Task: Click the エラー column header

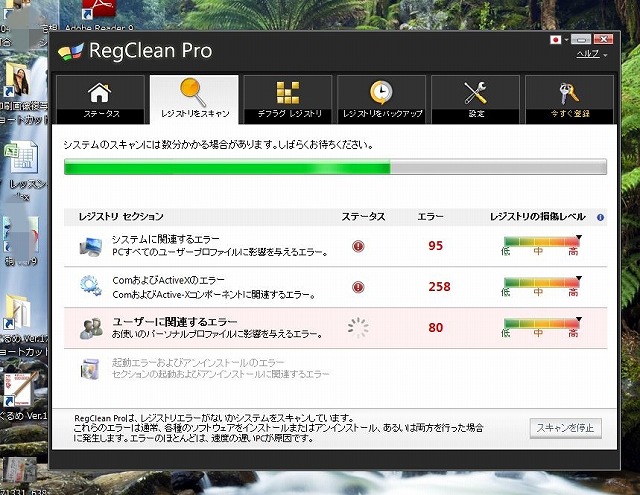Action: click(430, 217)
